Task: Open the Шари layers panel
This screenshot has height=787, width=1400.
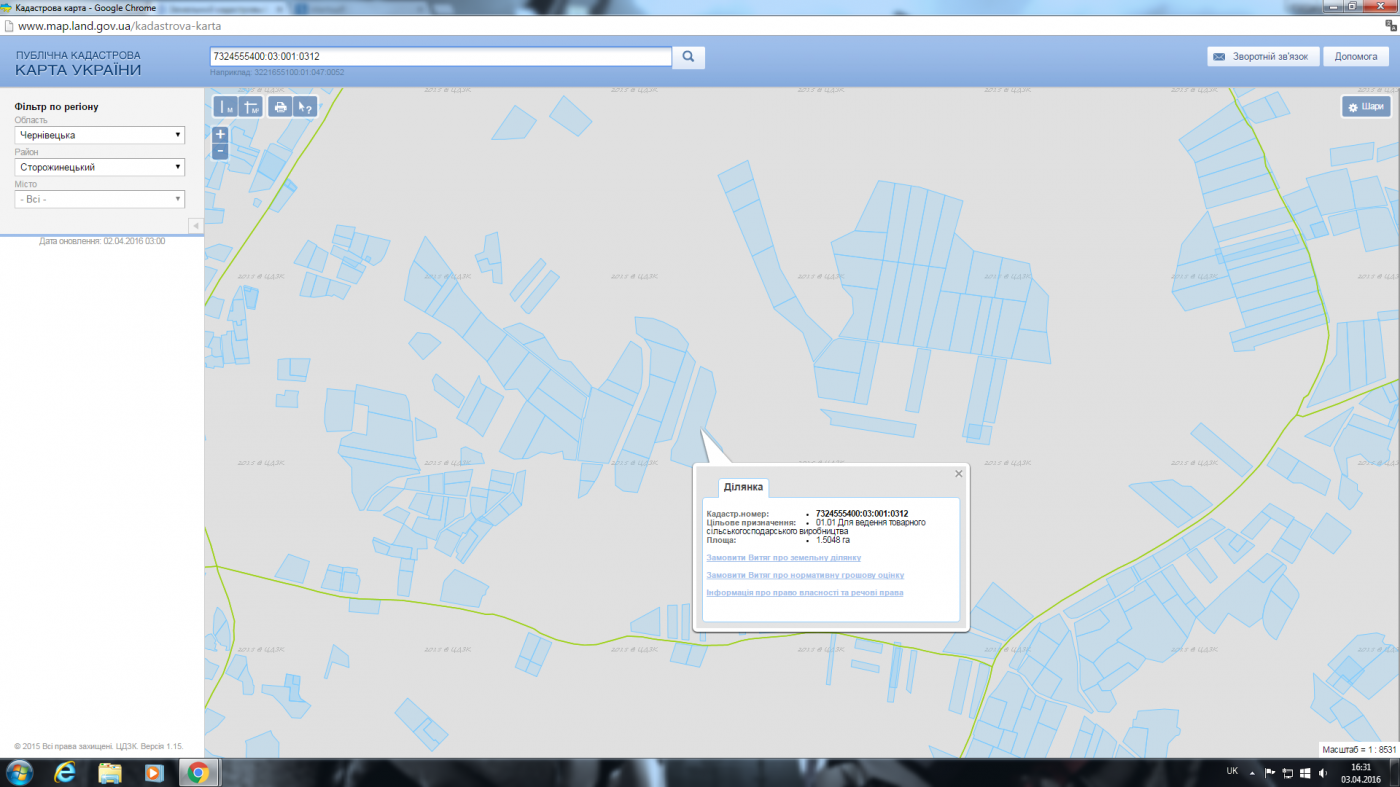Action: [1365, 107]
